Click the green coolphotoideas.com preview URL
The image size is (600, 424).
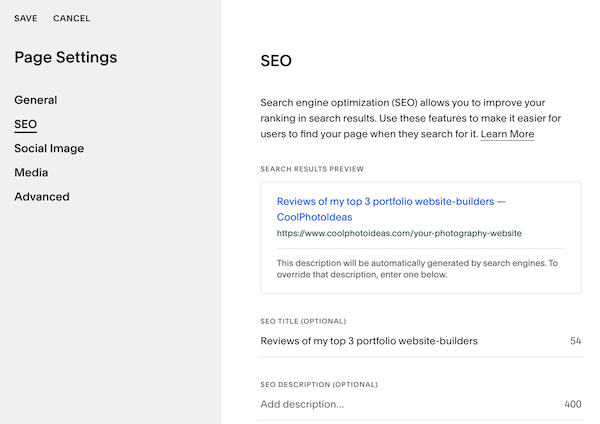399,233
